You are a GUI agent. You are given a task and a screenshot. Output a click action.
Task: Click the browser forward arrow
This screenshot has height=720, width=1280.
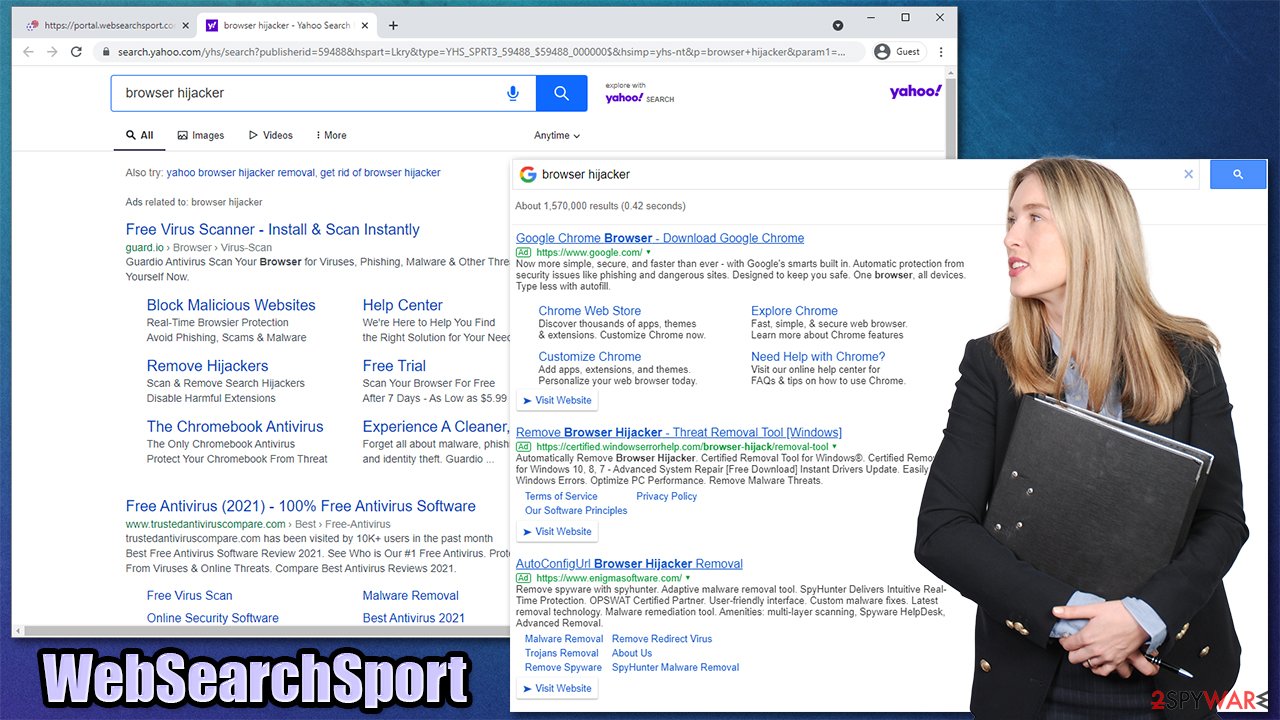[52, 52]
